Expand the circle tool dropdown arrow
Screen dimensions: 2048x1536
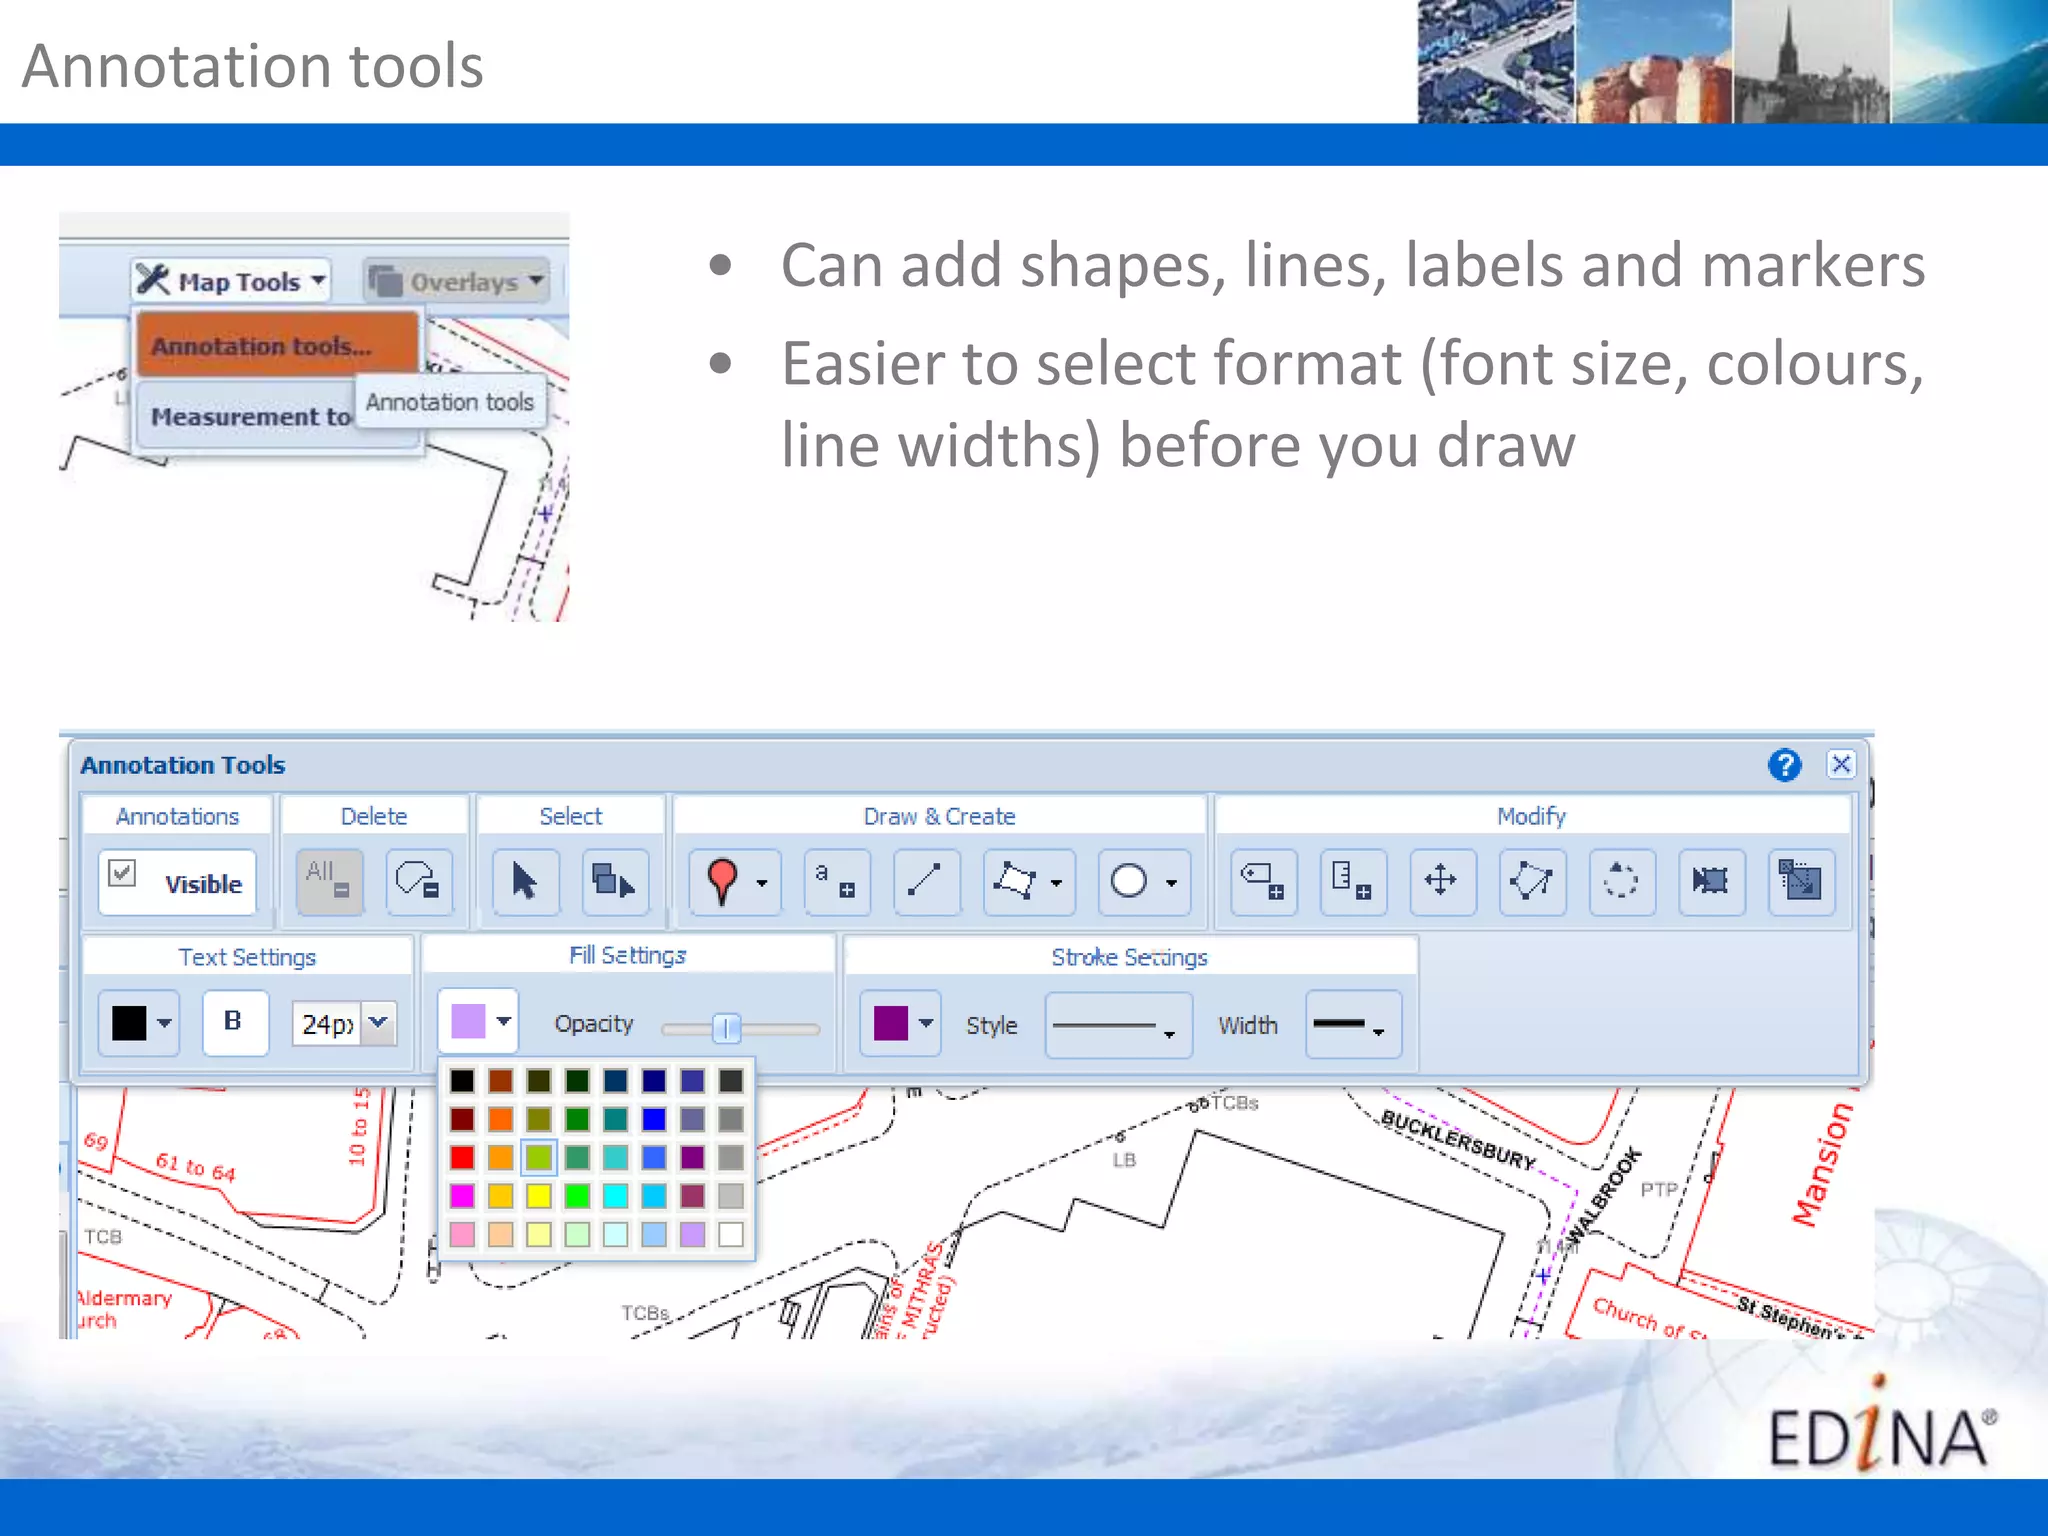(x=1171, y=883)
